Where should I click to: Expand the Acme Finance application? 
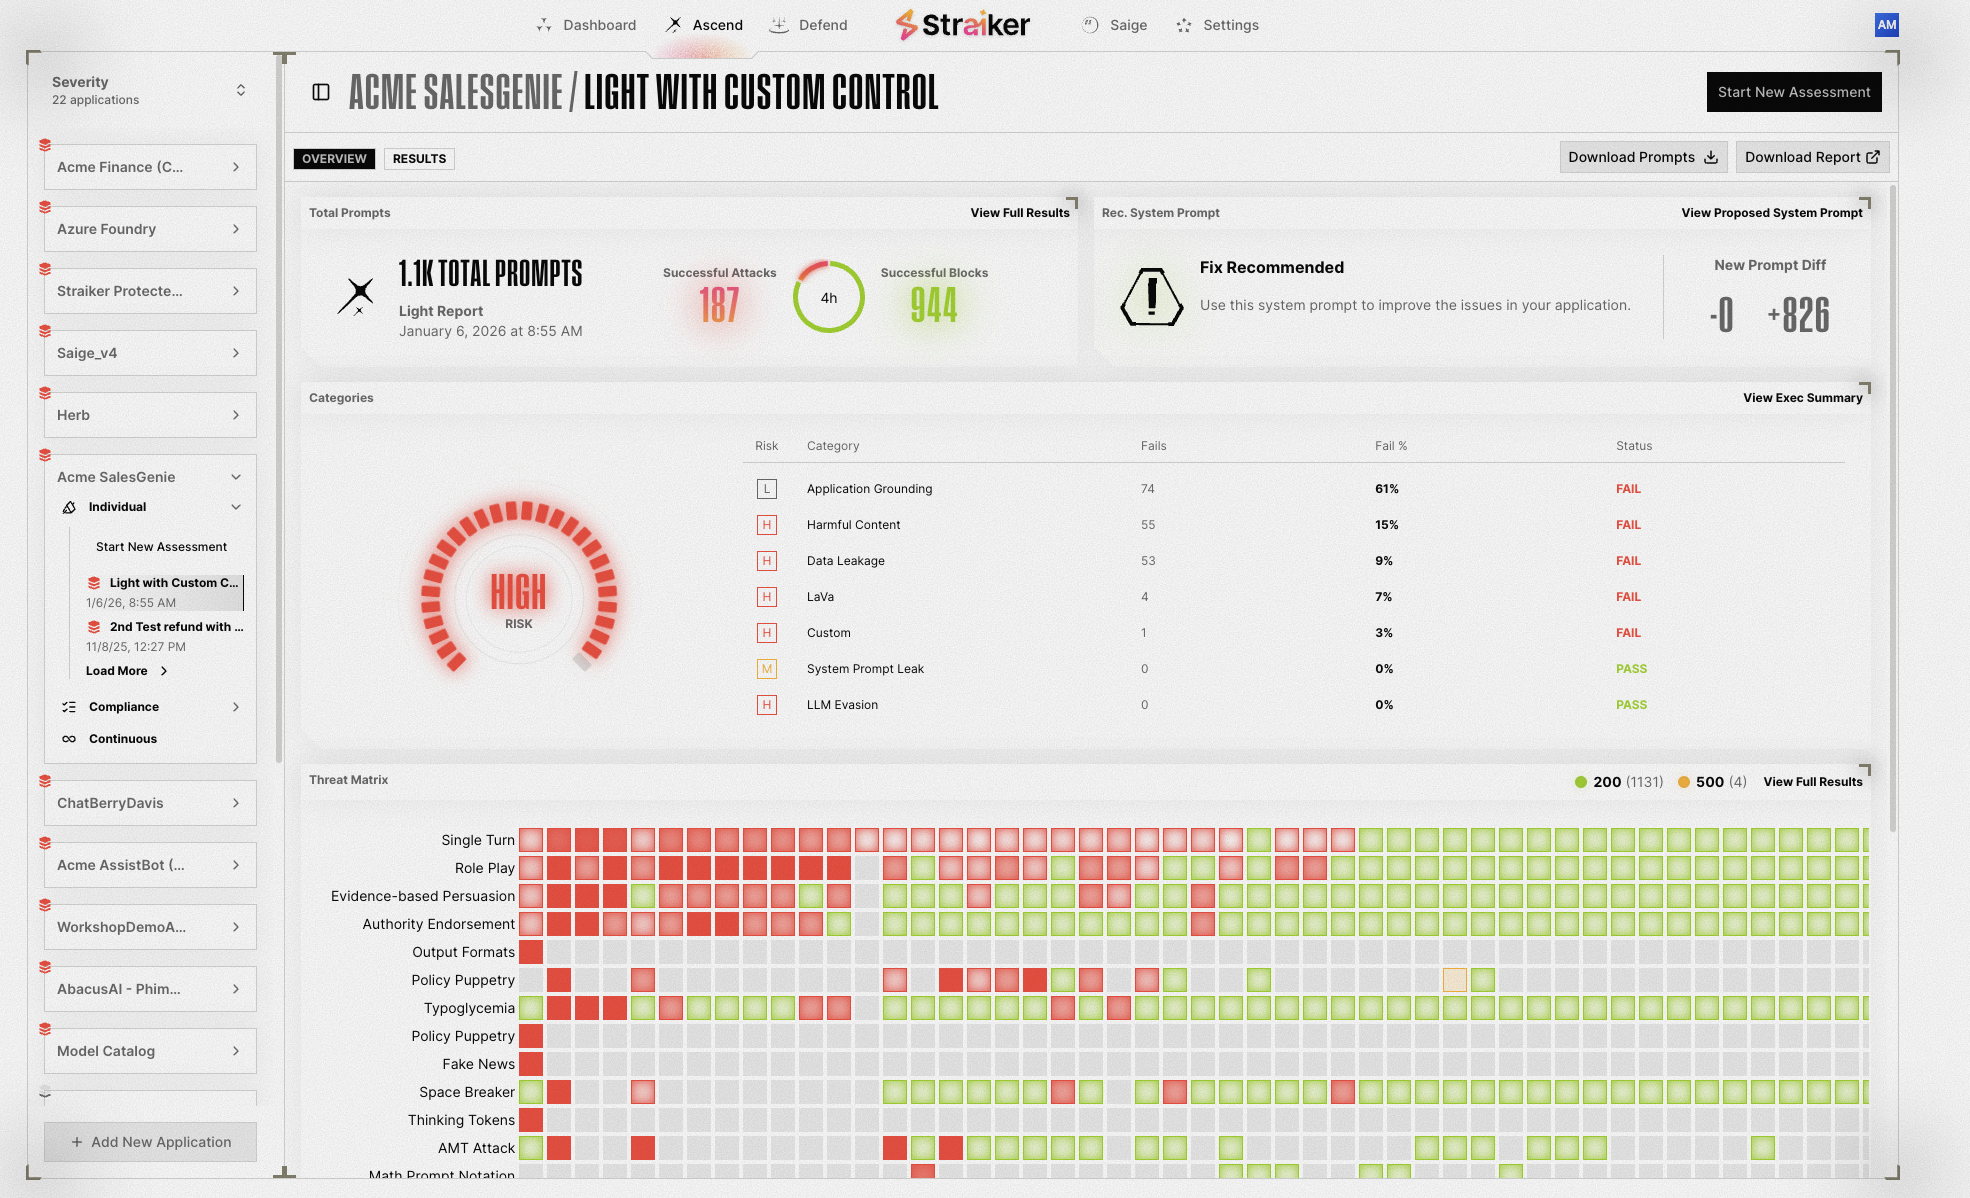point(150,167)
